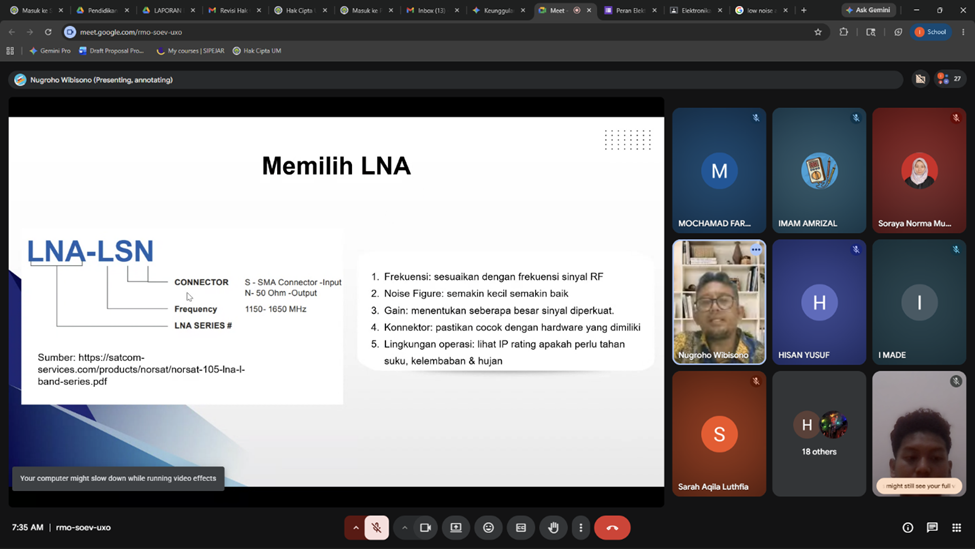Unmute the microphone in meeting controls

(x=376, y=528)
